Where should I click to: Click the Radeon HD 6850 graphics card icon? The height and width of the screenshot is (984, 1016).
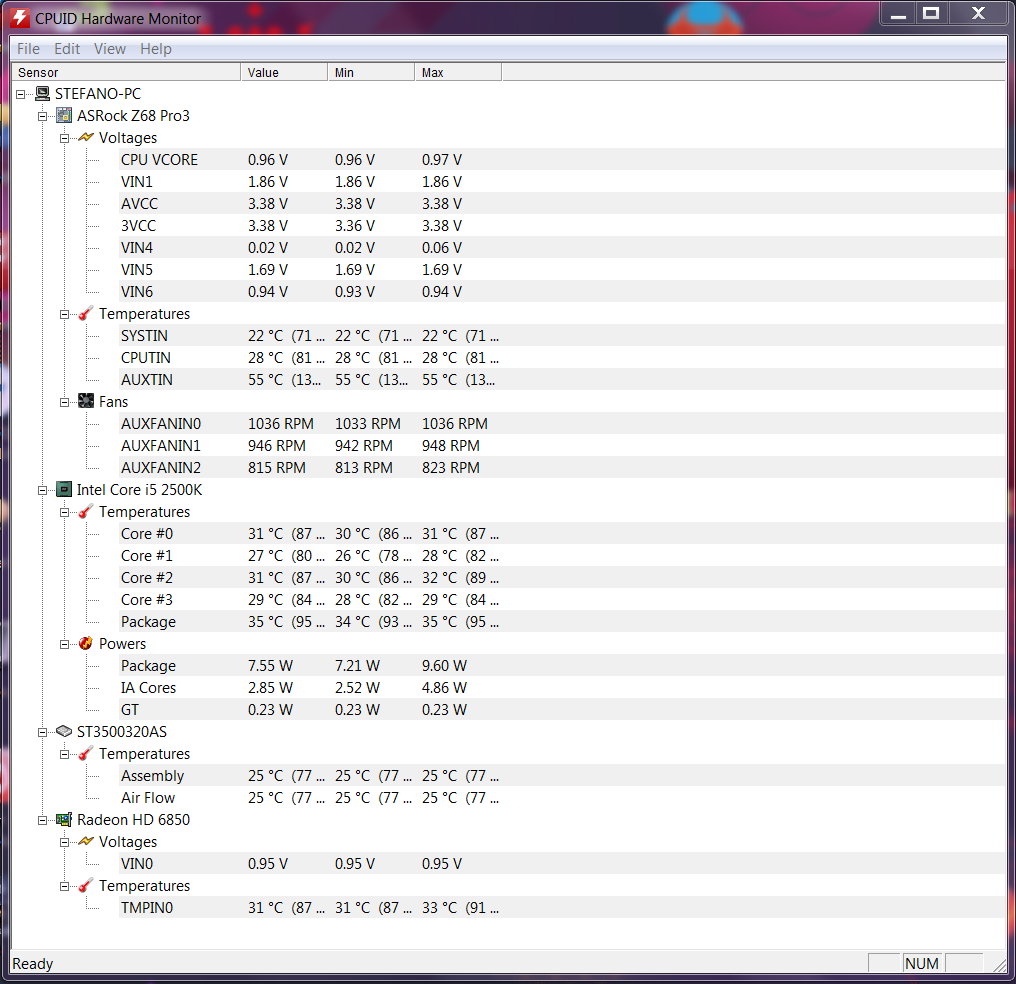[64, 820]
